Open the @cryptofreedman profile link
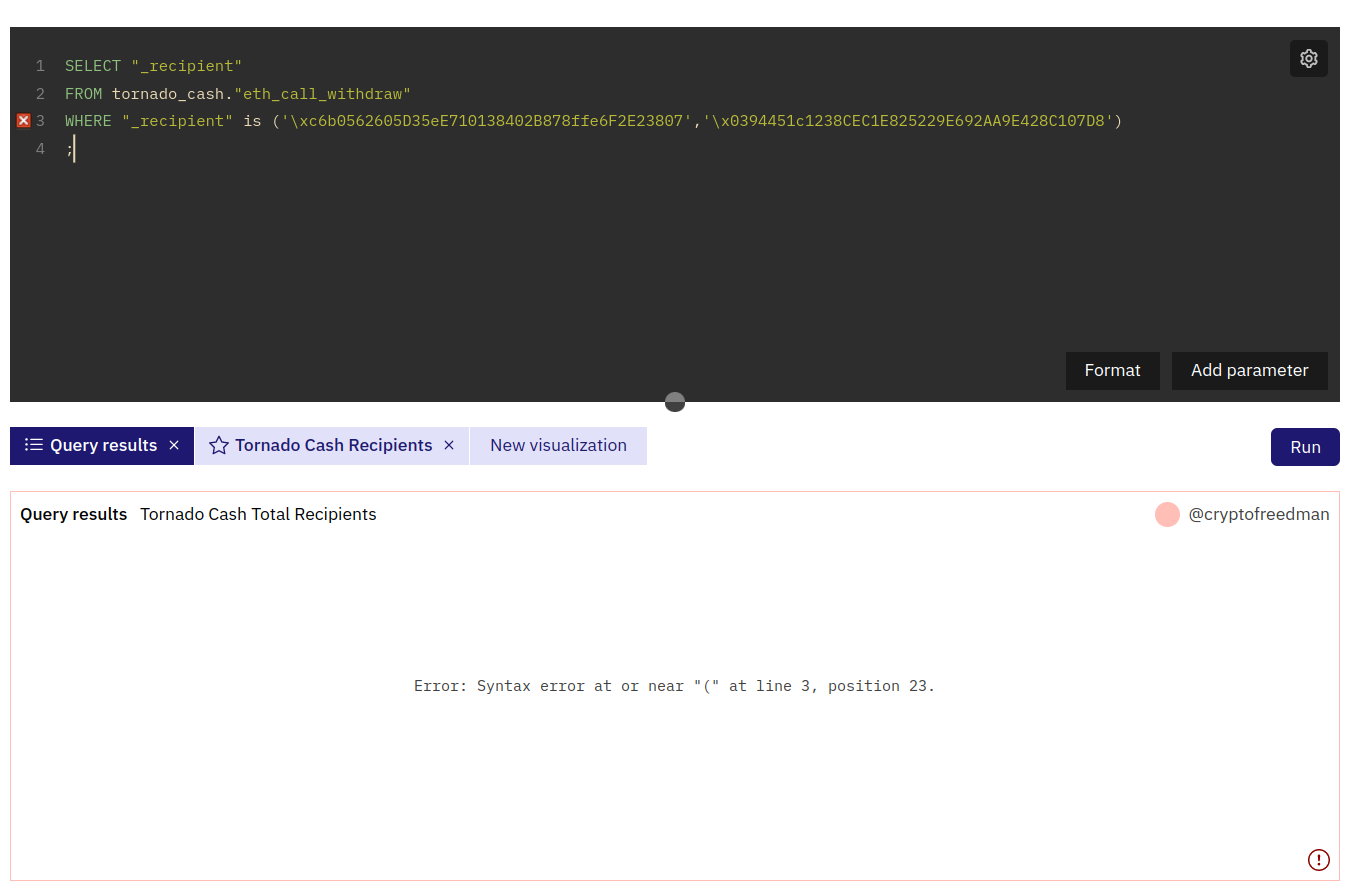 pyautogui.click(x=1259, y=514)
